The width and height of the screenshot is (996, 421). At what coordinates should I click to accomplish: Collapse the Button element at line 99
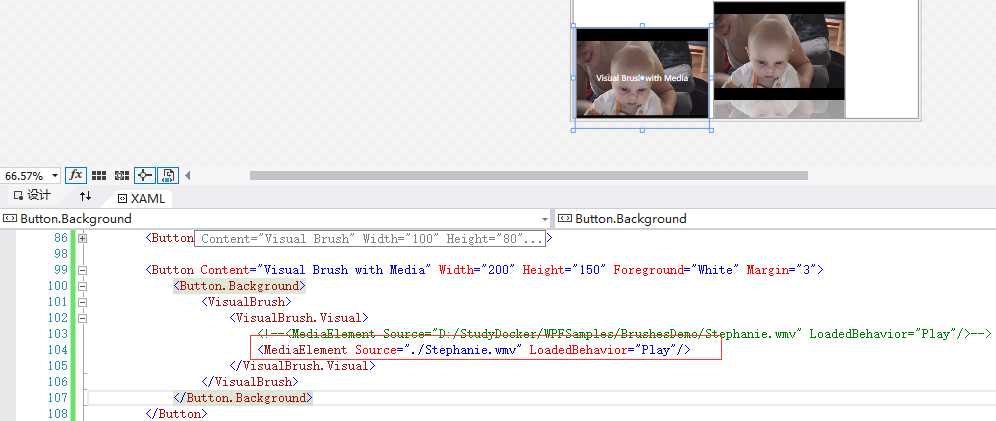(x=83, y=271)
